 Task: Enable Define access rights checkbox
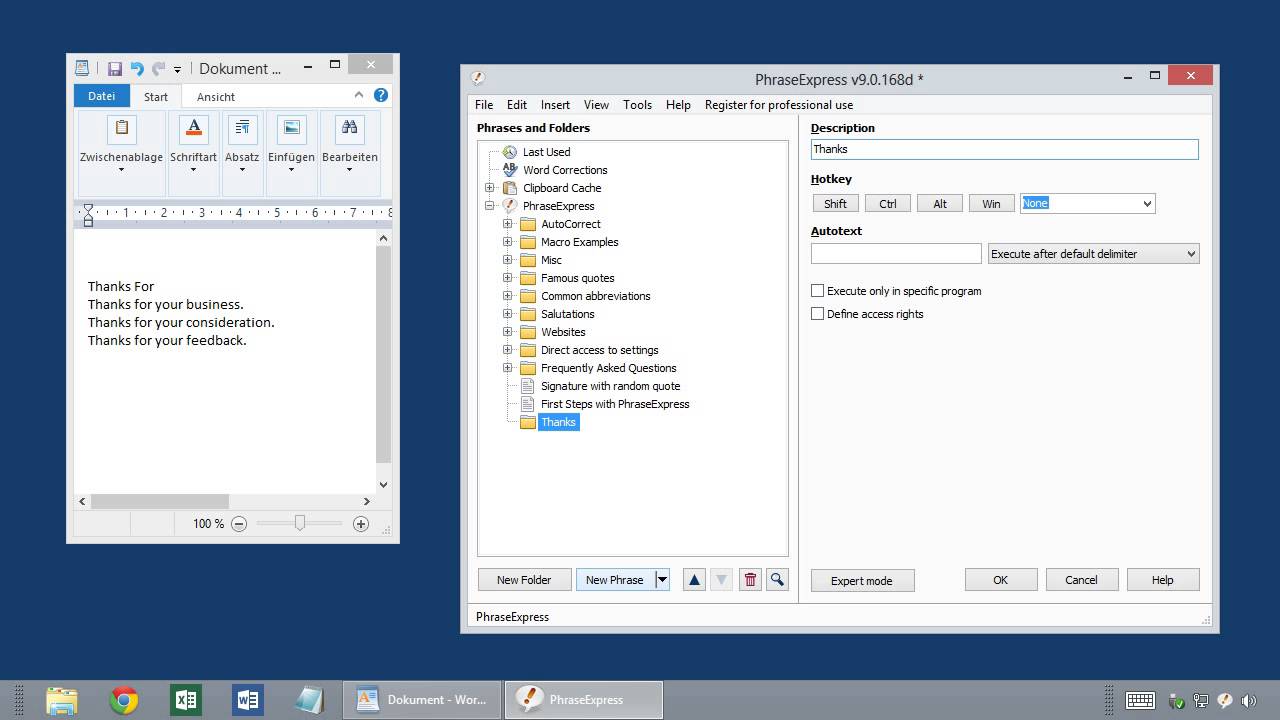818,314
